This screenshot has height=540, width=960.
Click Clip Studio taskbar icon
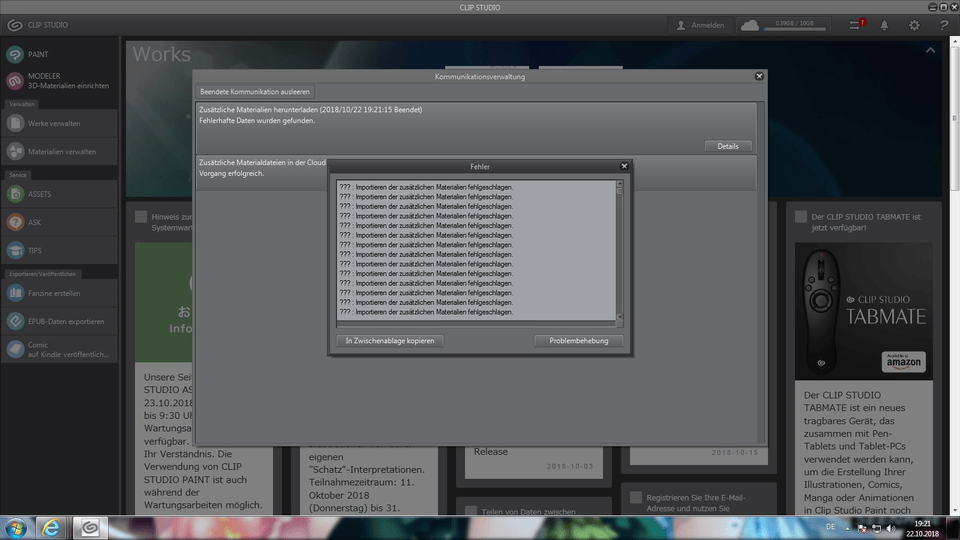tap(90, 528)
